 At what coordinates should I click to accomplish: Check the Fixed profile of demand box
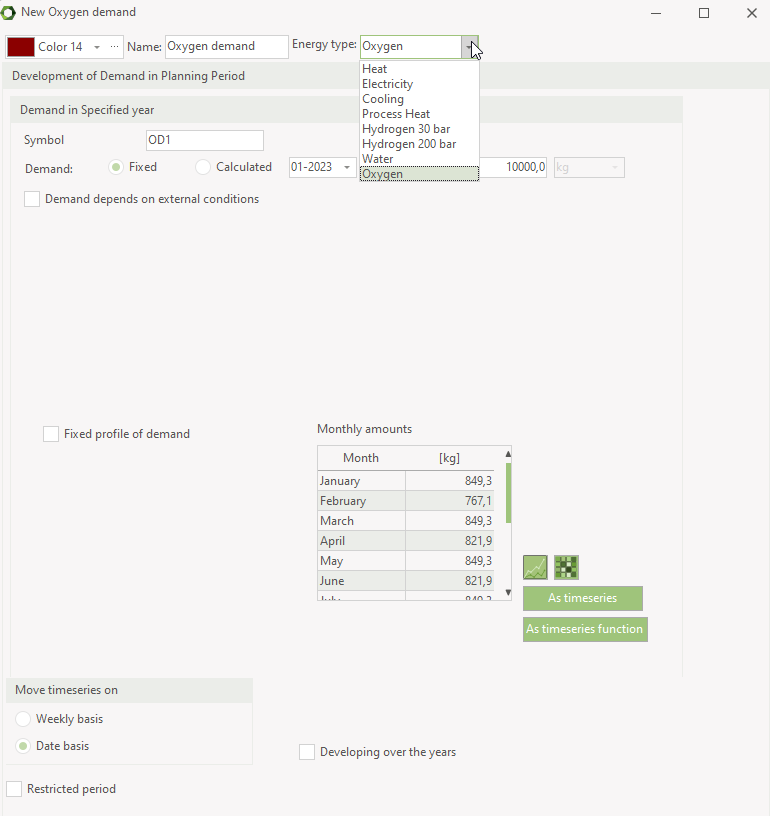pos(51,434)
